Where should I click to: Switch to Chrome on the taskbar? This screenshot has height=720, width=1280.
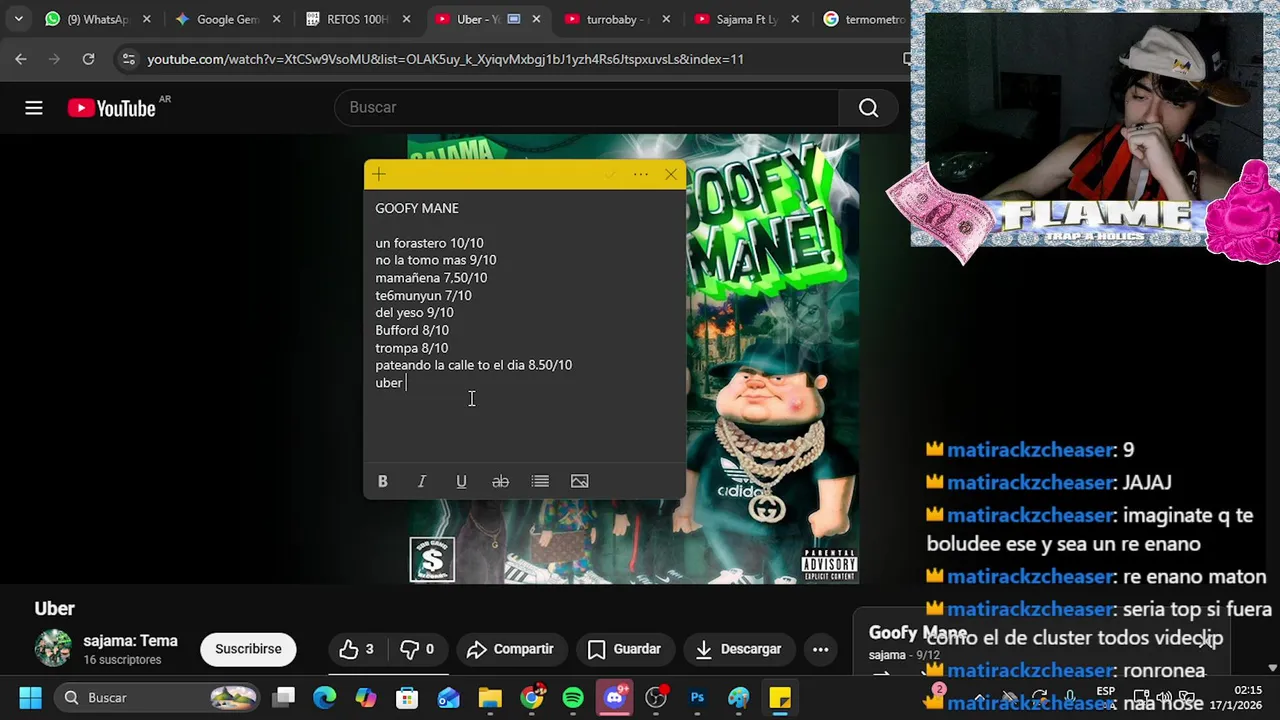point(532,697)
